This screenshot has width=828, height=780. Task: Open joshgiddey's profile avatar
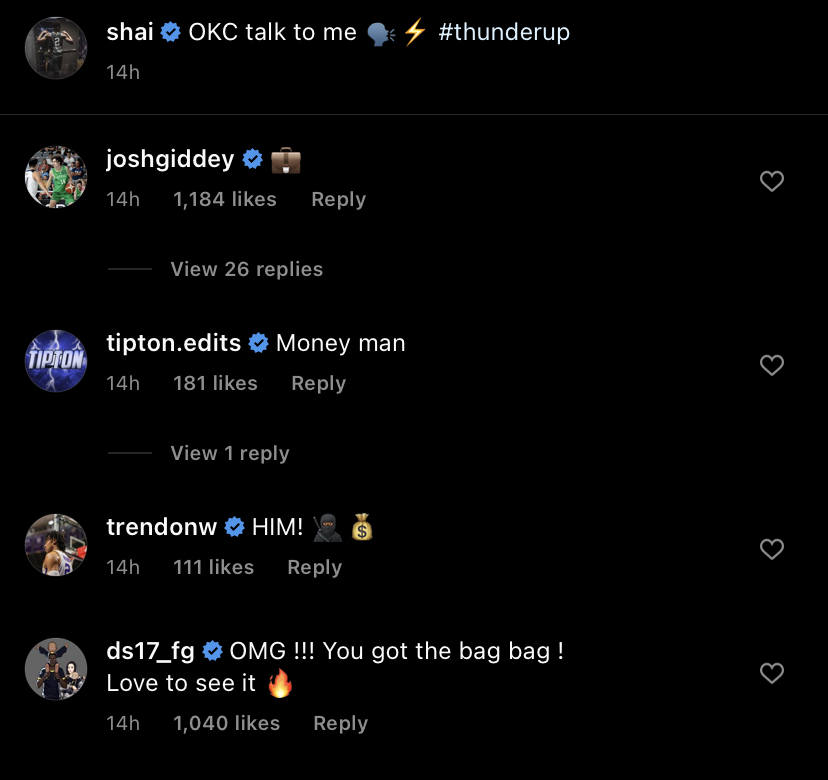pyautogui.click(x=56, y=177)
